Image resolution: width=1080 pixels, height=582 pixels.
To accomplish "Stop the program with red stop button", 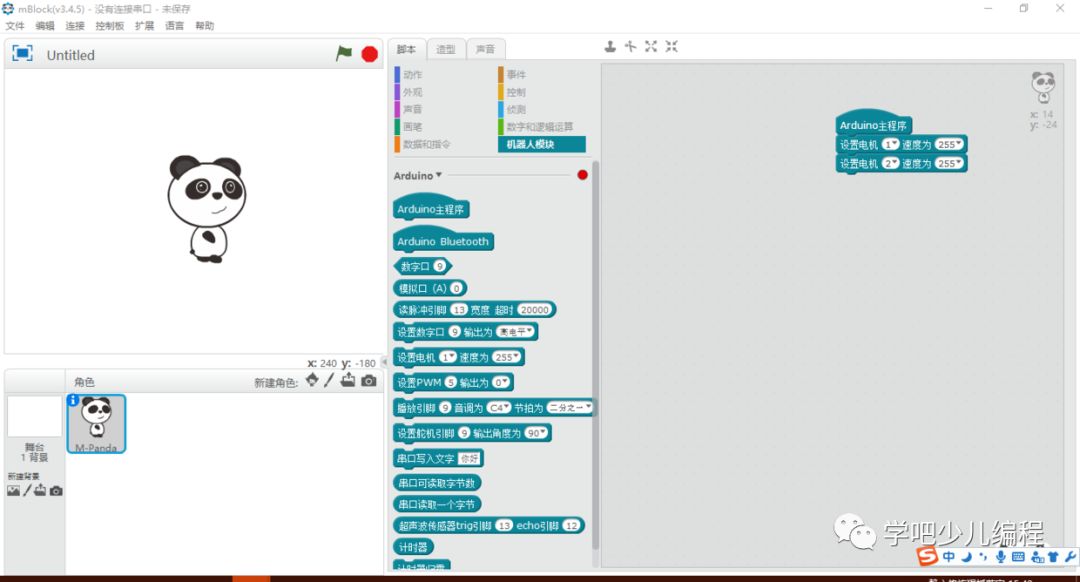I will coord(369,54).
